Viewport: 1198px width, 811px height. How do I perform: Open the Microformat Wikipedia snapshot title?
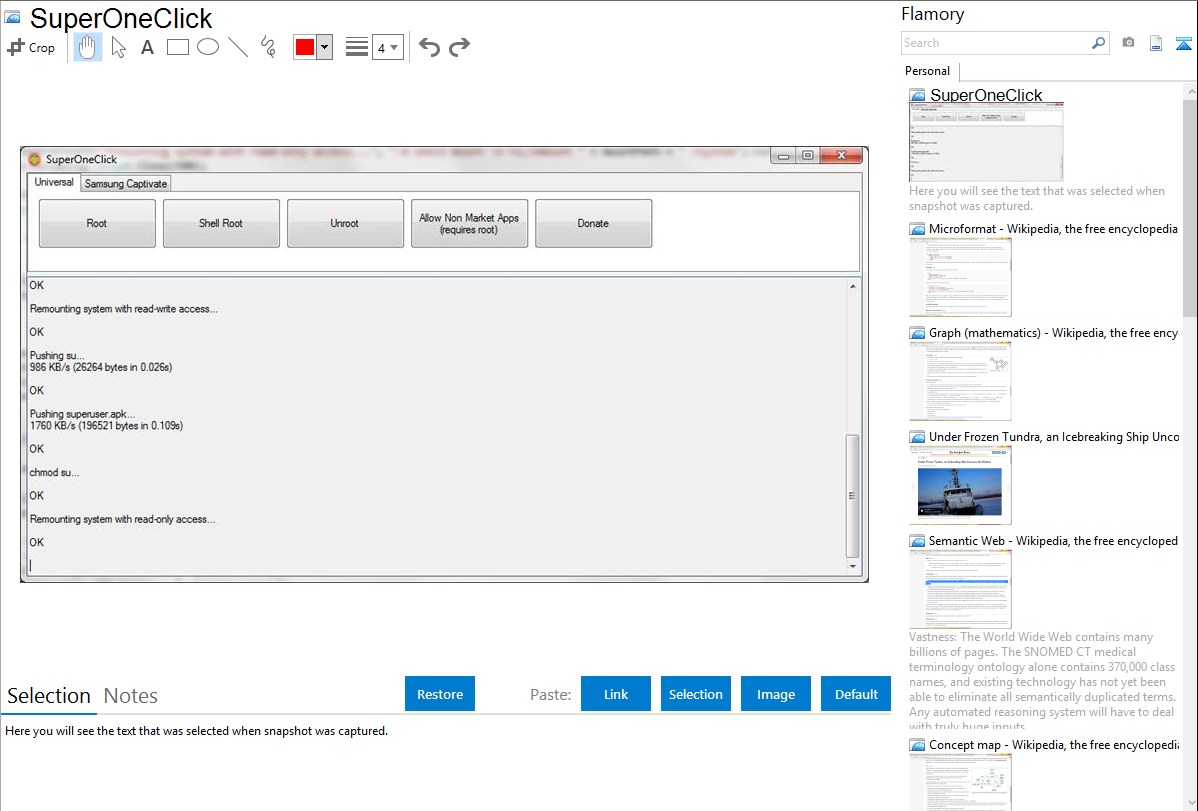click(1053, 229)
